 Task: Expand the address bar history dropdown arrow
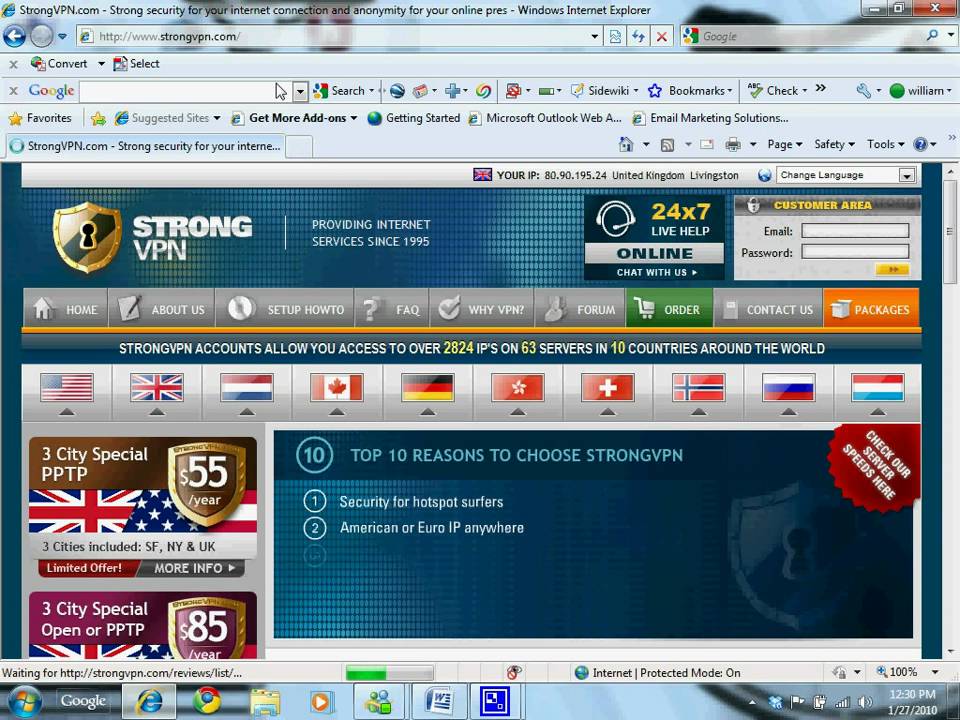coord(594,37)
